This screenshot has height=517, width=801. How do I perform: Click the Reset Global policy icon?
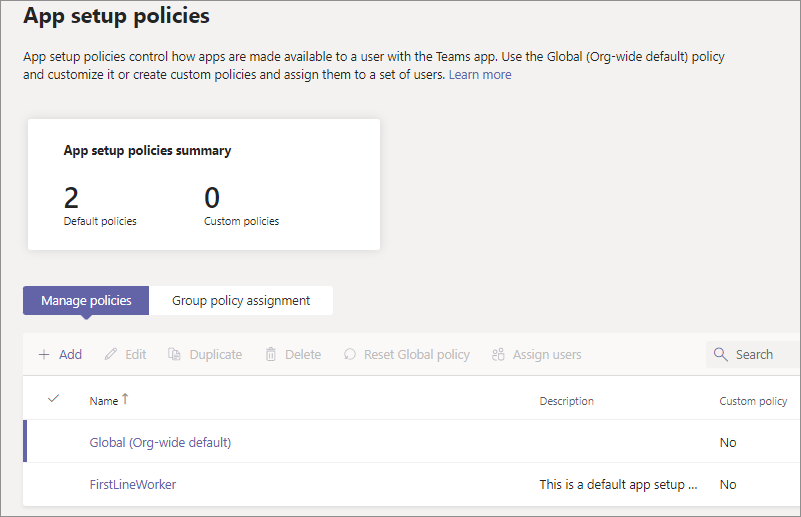point(350,355)
